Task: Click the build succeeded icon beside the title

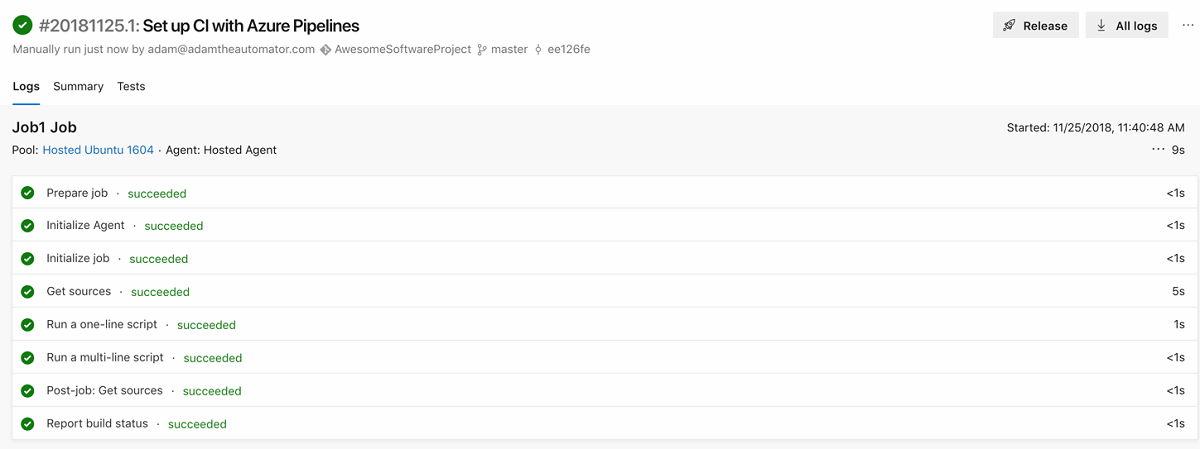Action: (22, 25)
